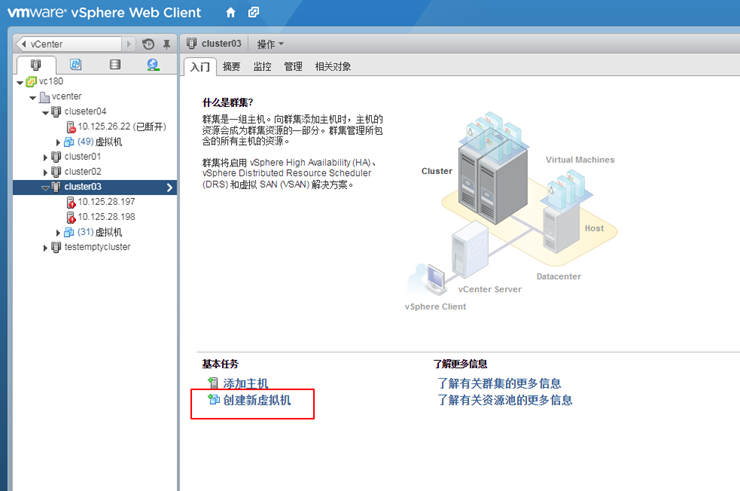Click the cluster03 icon in header

point(192,43)
